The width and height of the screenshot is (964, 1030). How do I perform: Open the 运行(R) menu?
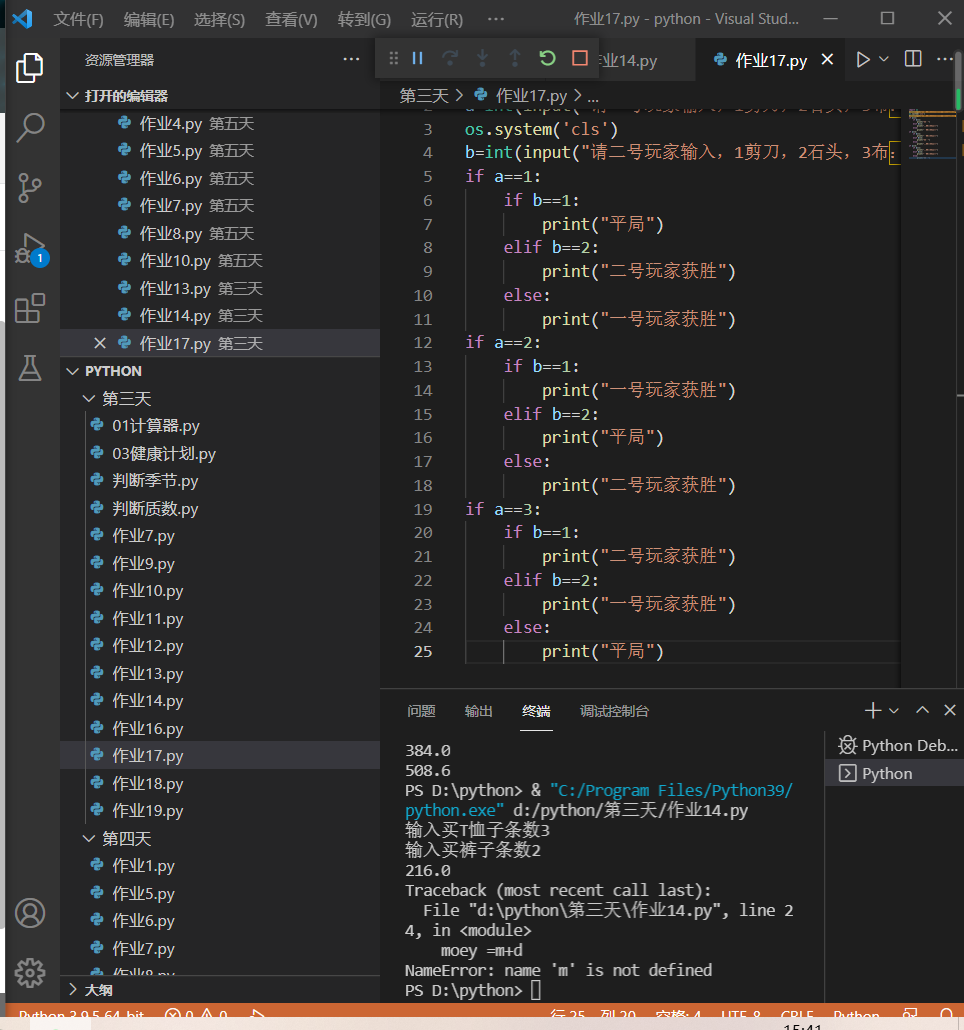point(437,20)
